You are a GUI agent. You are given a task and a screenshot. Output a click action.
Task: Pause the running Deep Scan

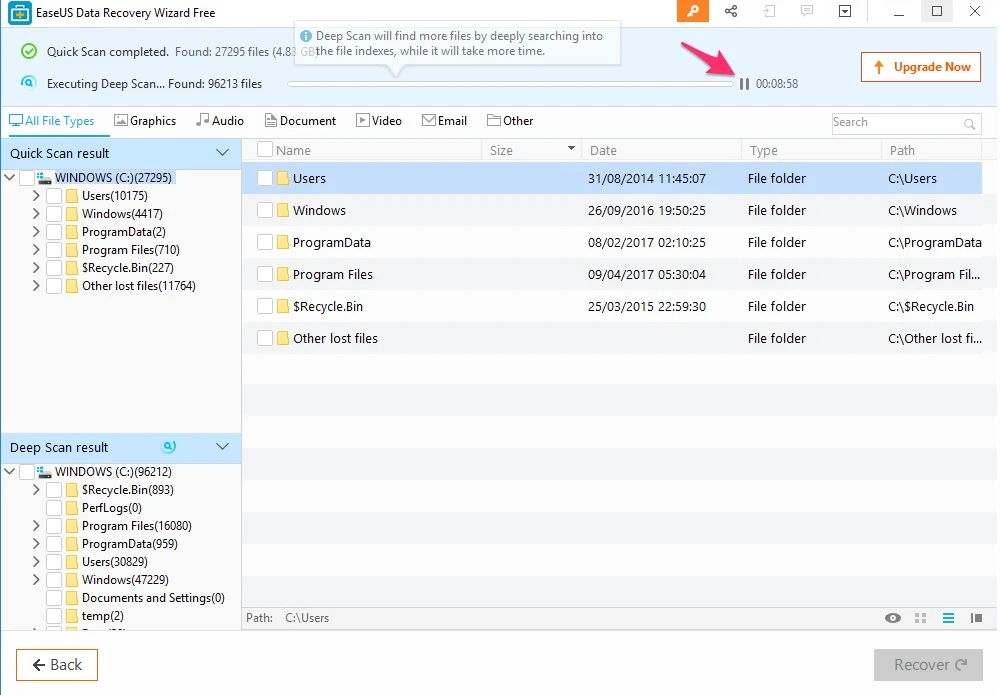(744, 84)
